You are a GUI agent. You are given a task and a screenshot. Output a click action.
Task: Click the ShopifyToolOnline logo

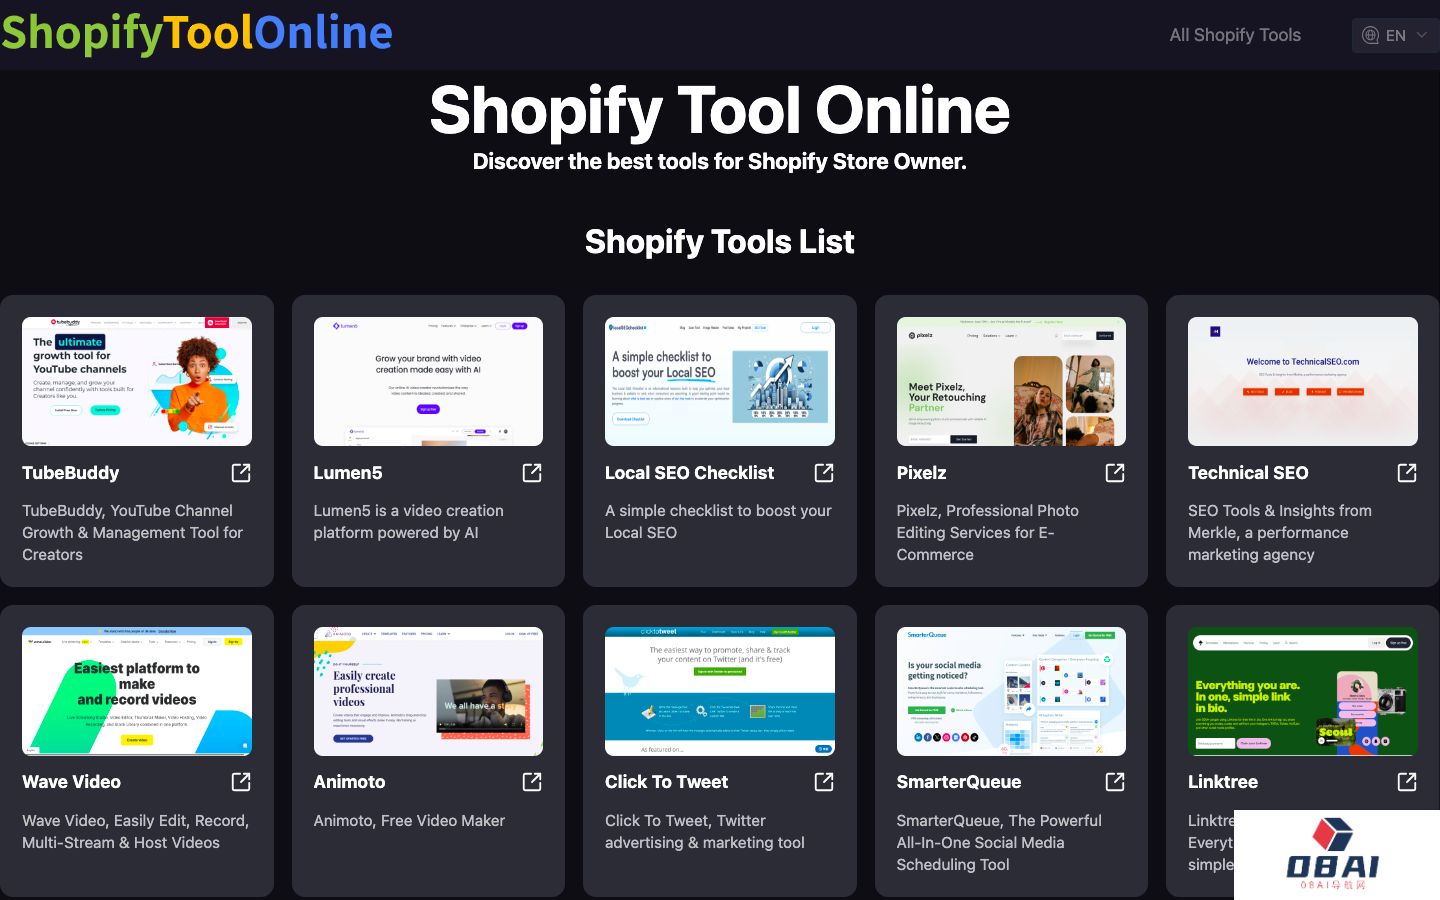click(x=197, y=33)
